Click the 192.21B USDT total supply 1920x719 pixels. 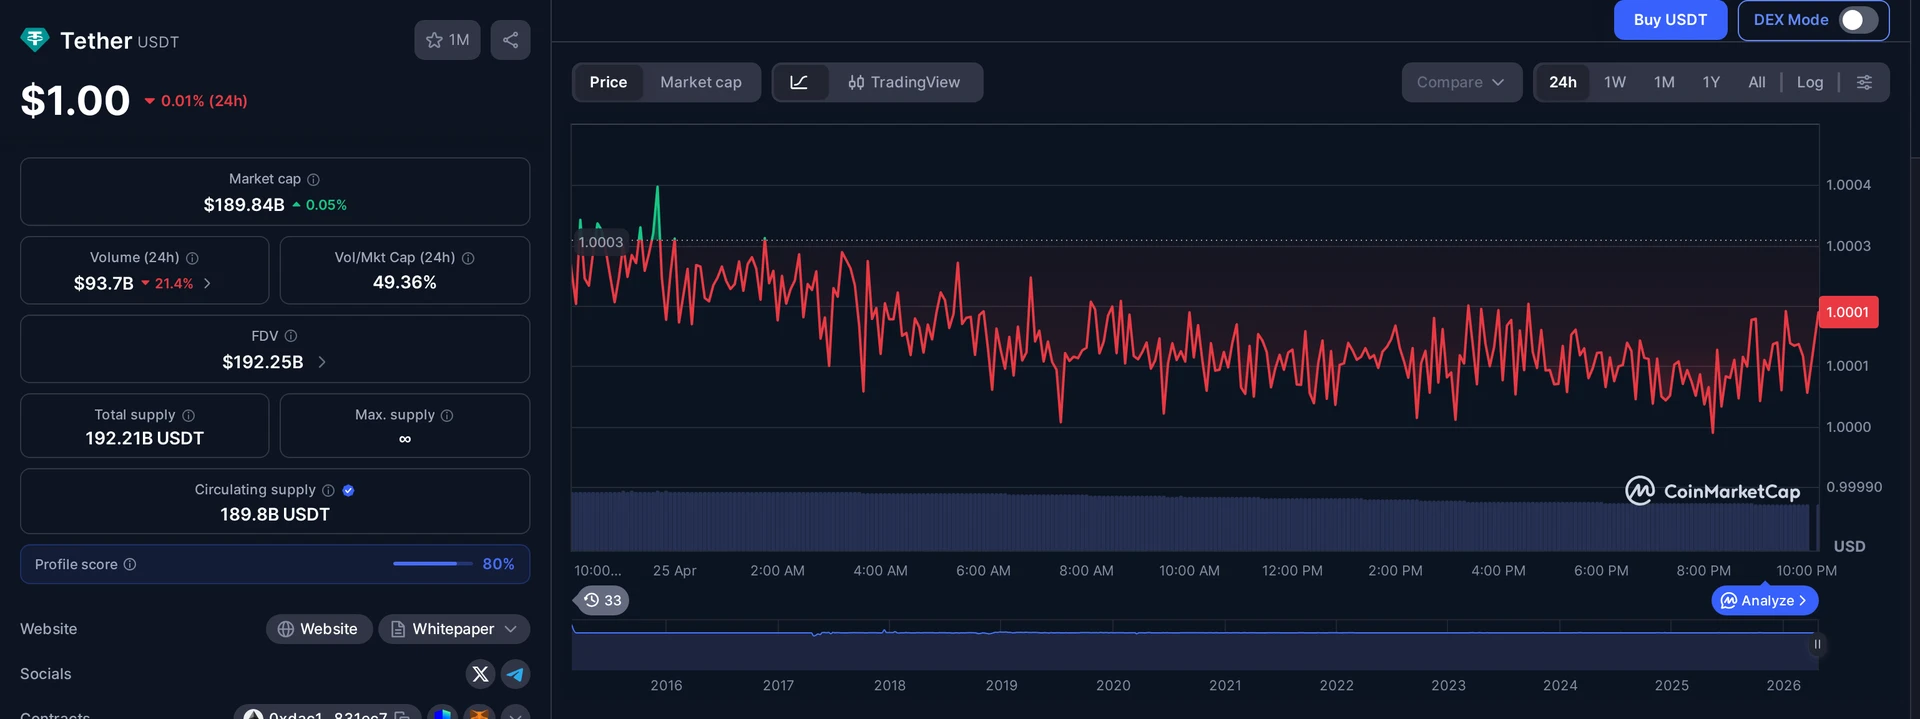pos(145,439)
